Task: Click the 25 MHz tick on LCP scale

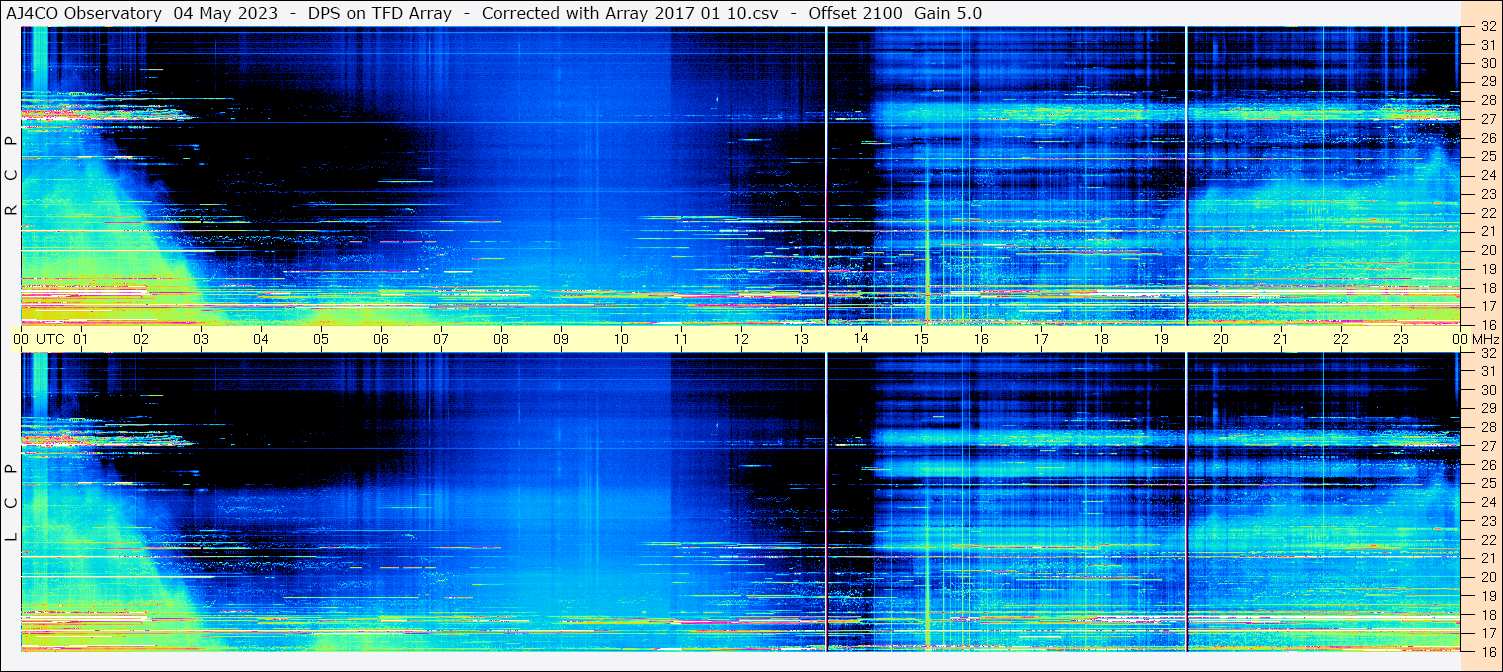Action: click(1487, 483)
